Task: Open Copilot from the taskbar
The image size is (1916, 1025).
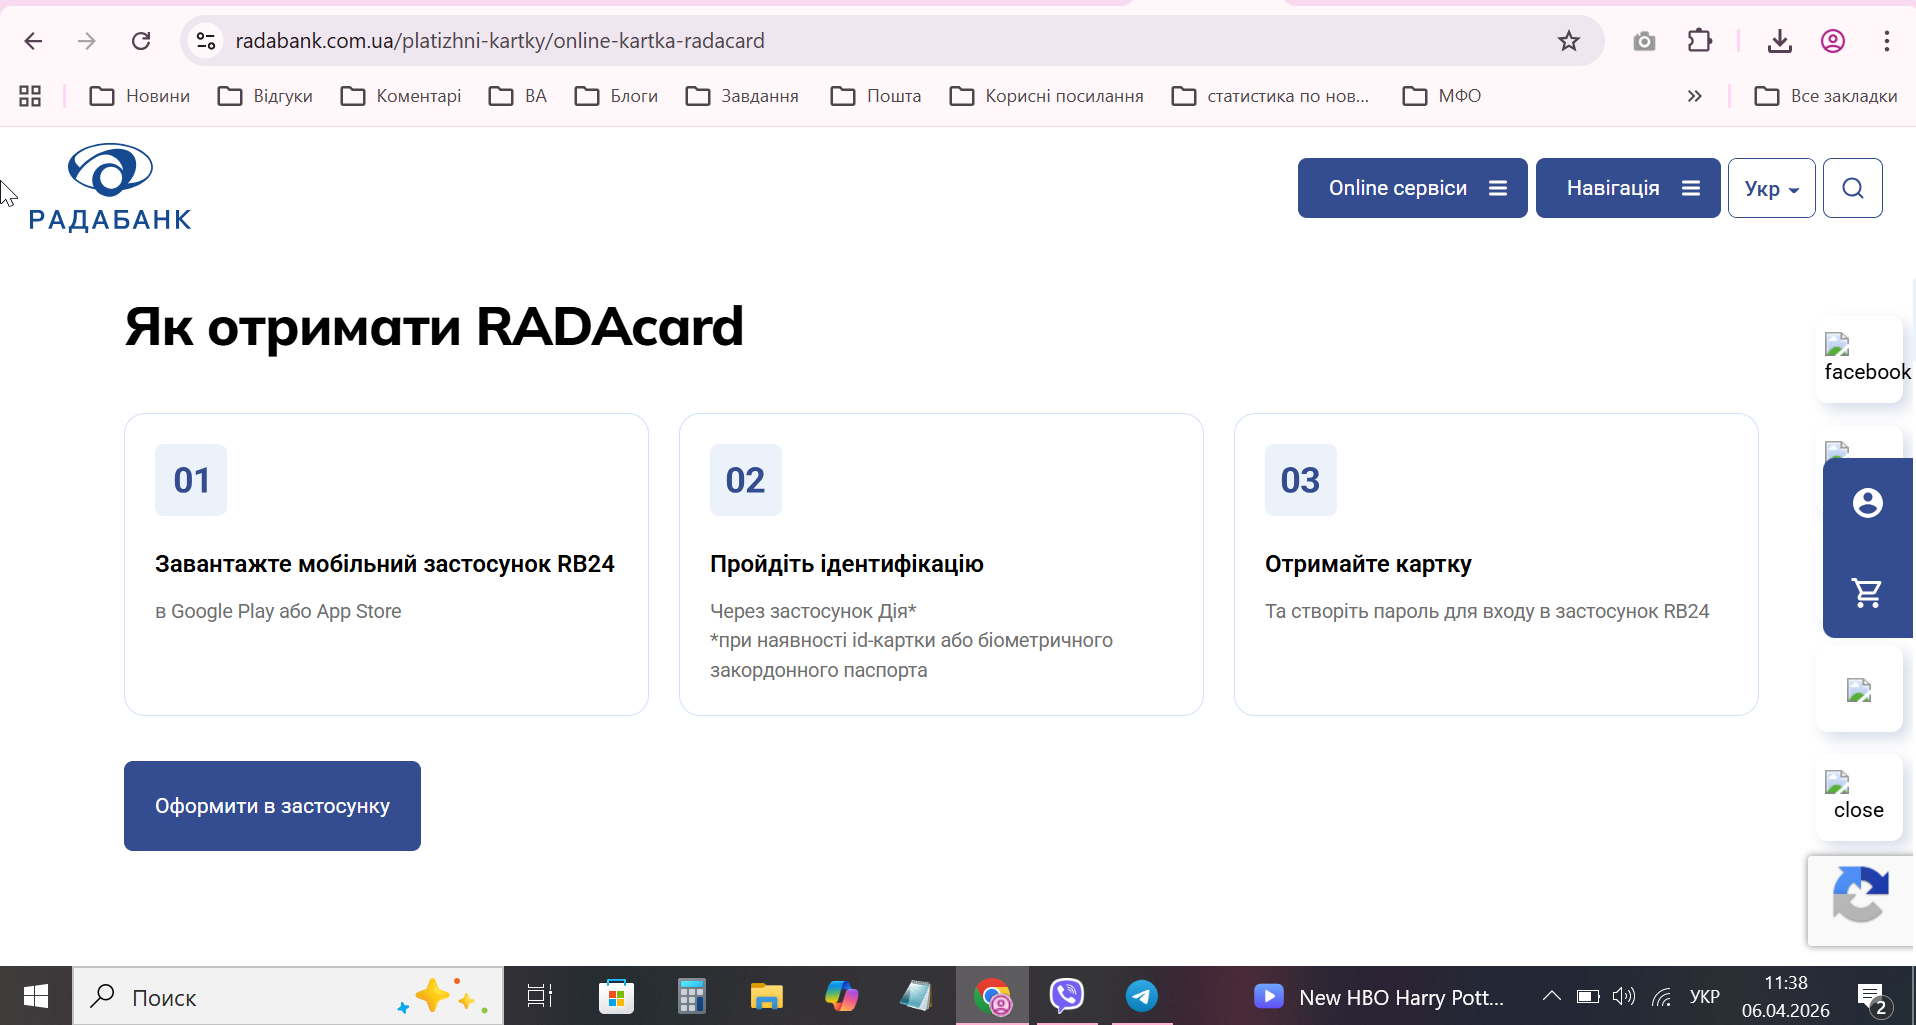Action: tap(841, 996)
